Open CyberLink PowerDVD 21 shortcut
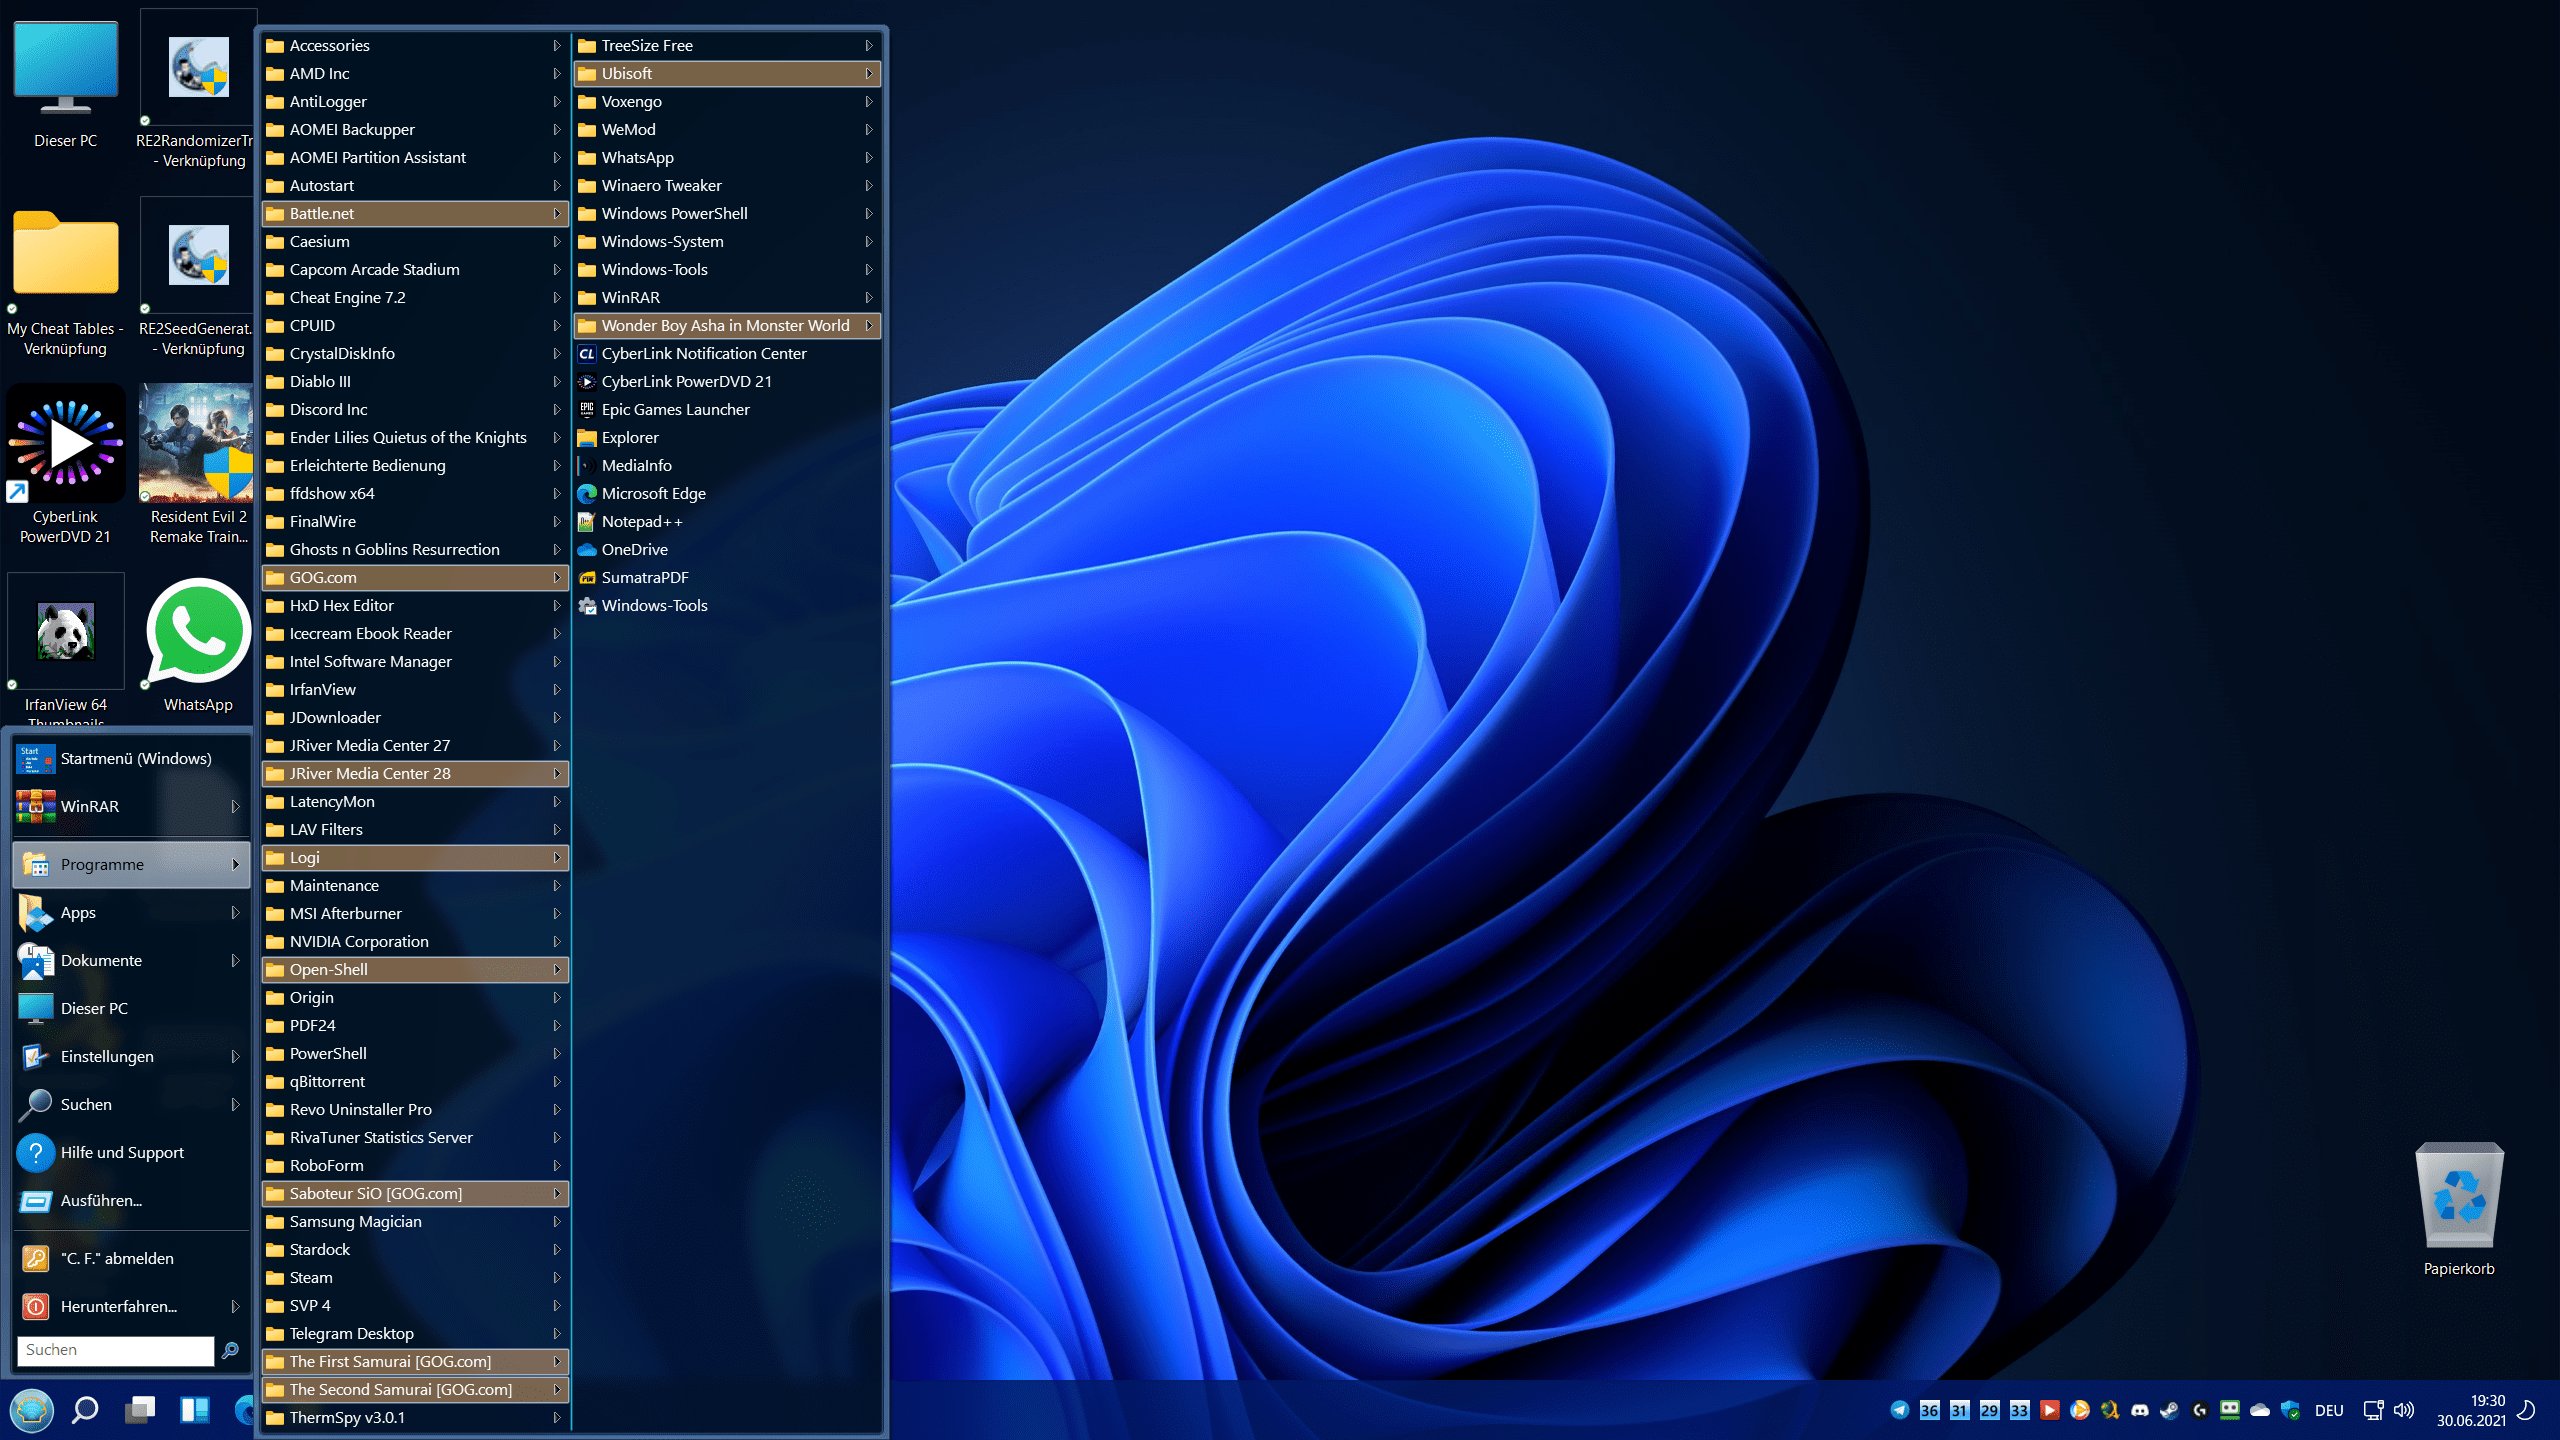This screenshot has width=2560, height=1440. [x=686, y=380]
